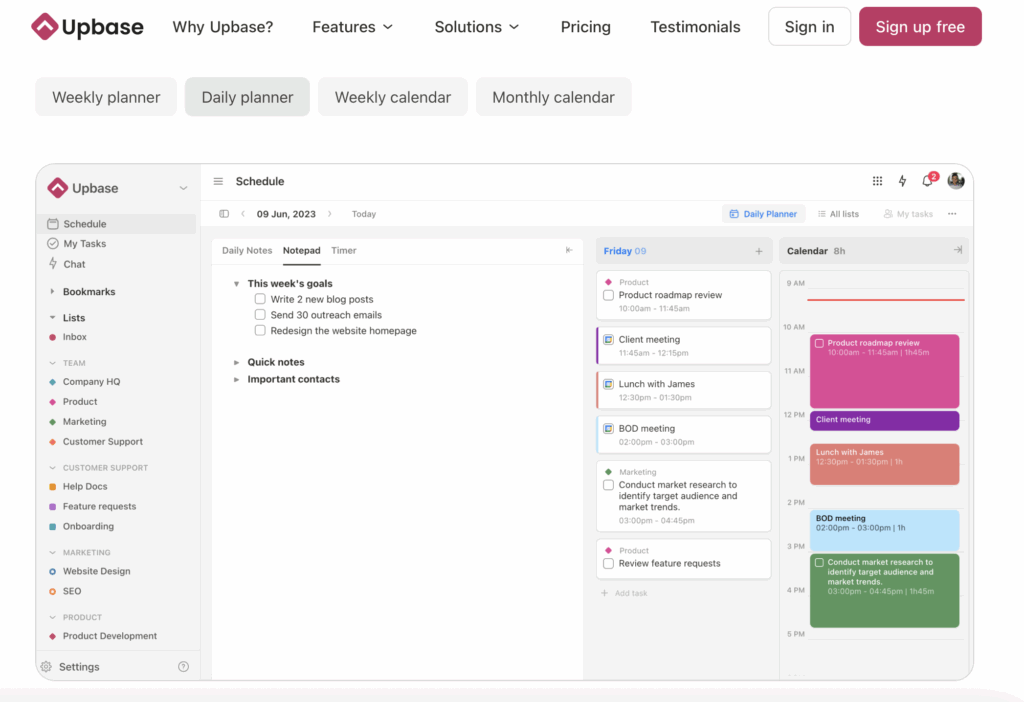1024x702 pixels.
Task: Open the Features dropdown in navigation
Action: click(353, 27)
